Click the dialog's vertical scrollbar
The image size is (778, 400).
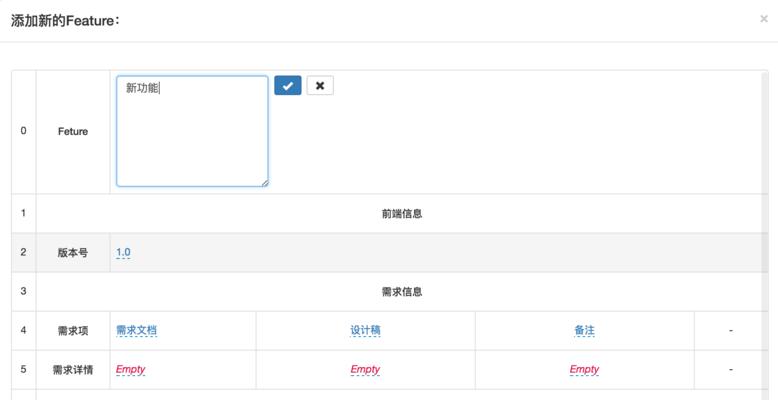[x=766, y=233]
